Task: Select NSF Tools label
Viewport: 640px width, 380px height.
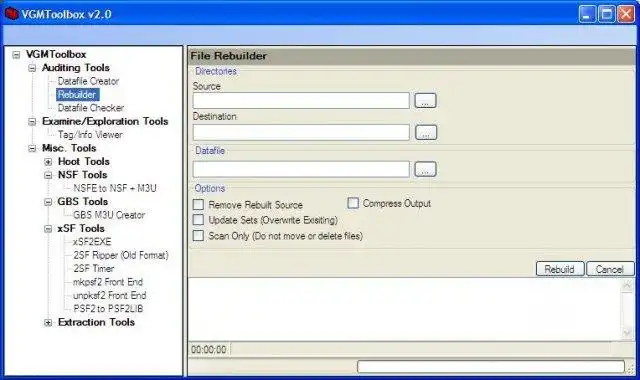Action: 82,175
